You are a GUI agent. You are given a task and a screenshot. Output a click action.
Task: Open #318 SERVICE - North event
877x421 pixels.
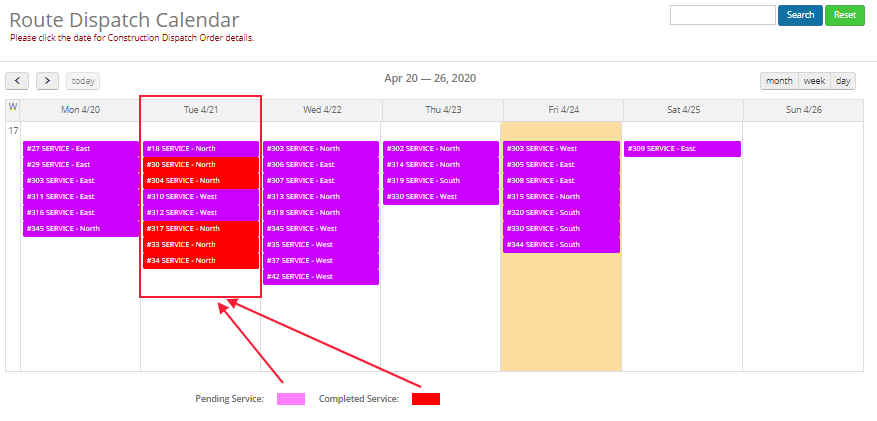pyautogui.click(x=321, y=213)
